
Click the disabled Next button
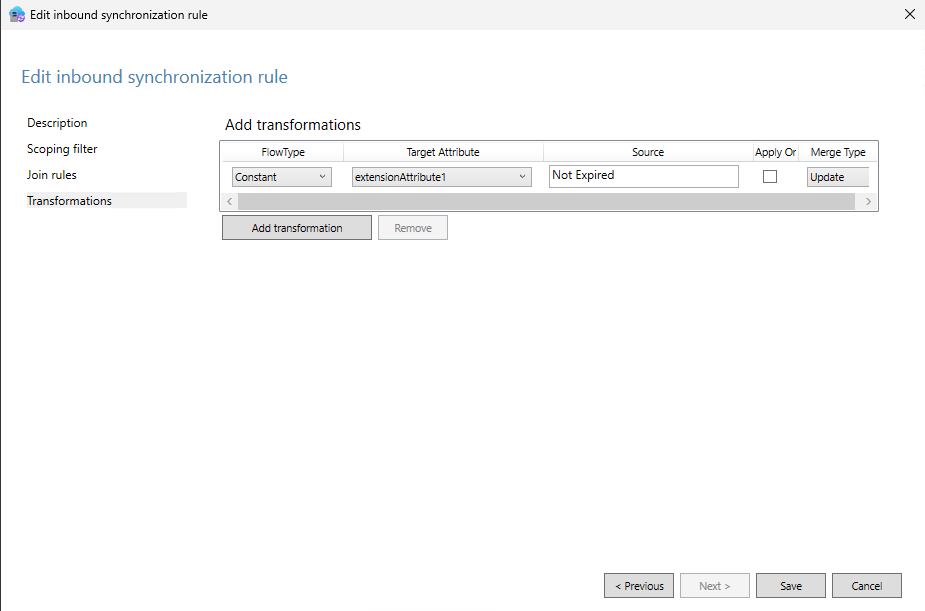(x=714, y=585)
